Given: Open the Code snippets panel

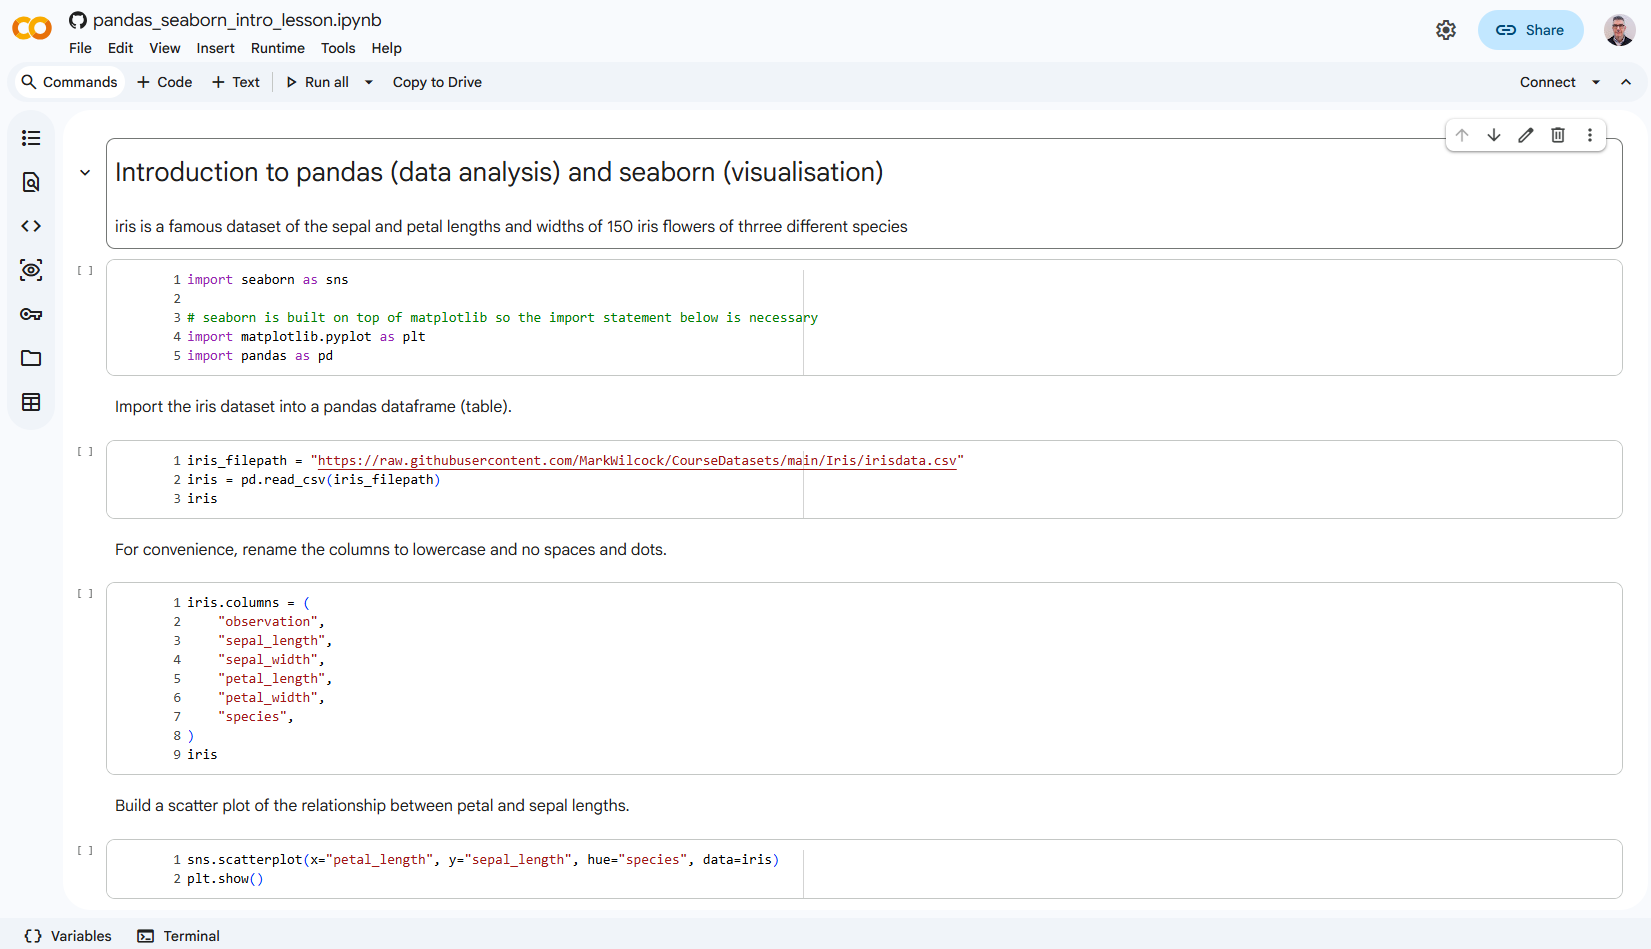Looking at the screenshot, I should point(31,226).
